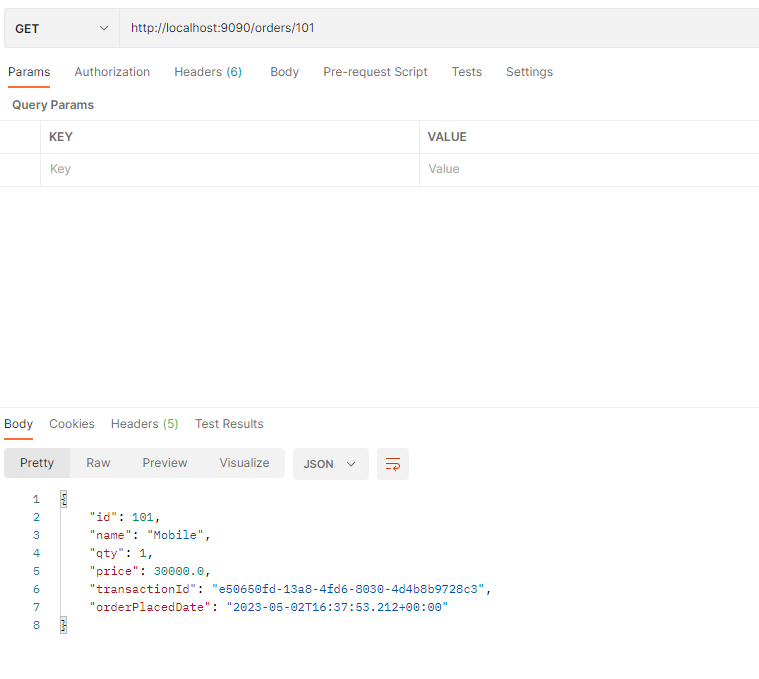Open the Test Results tab
Viewport: 759px width, 679px height.
(x=229, y=424)
